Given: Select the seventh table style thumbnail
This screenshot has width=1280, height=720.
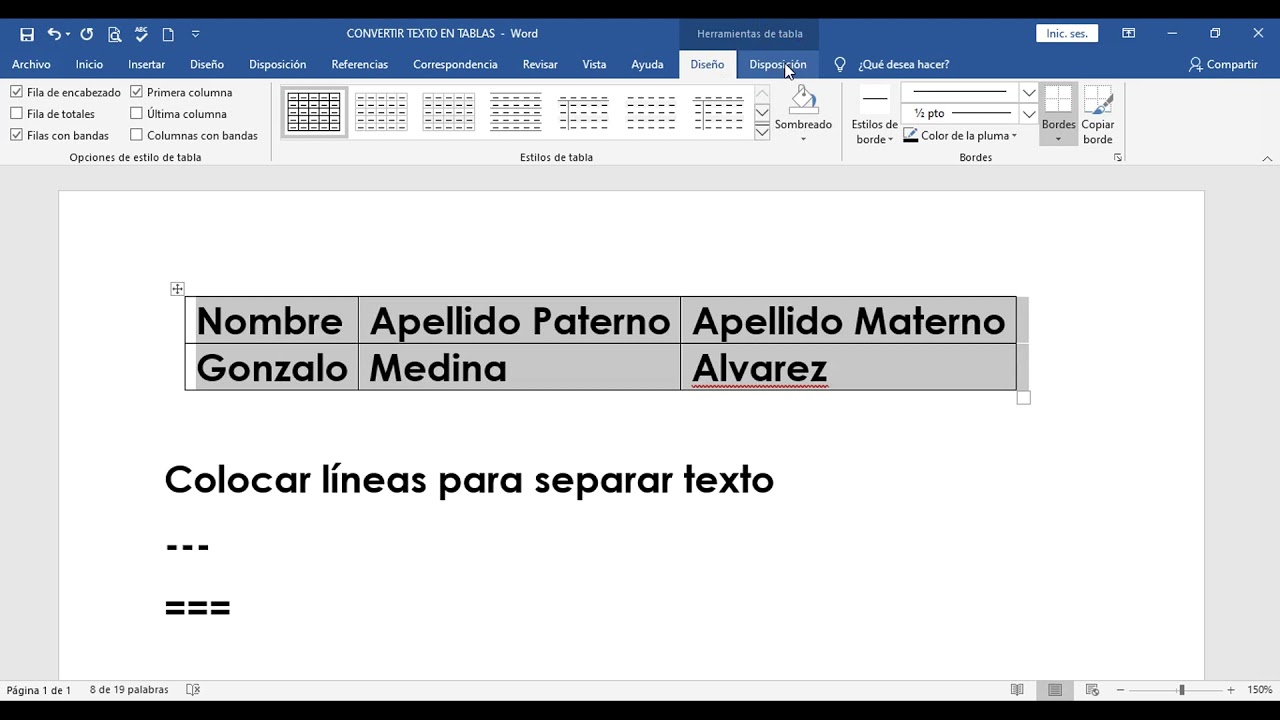Looking at the screenshot, I should coord(718,112).
